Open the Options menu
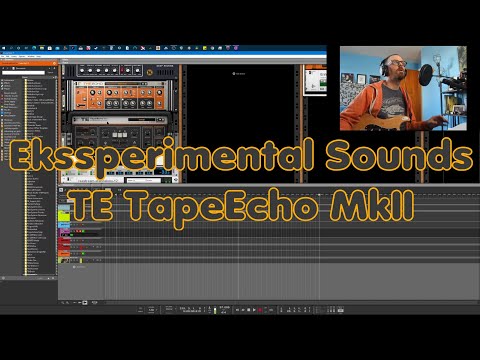This screenshot has height=360, width=480. pyautogui.click(x=22, y=56)
